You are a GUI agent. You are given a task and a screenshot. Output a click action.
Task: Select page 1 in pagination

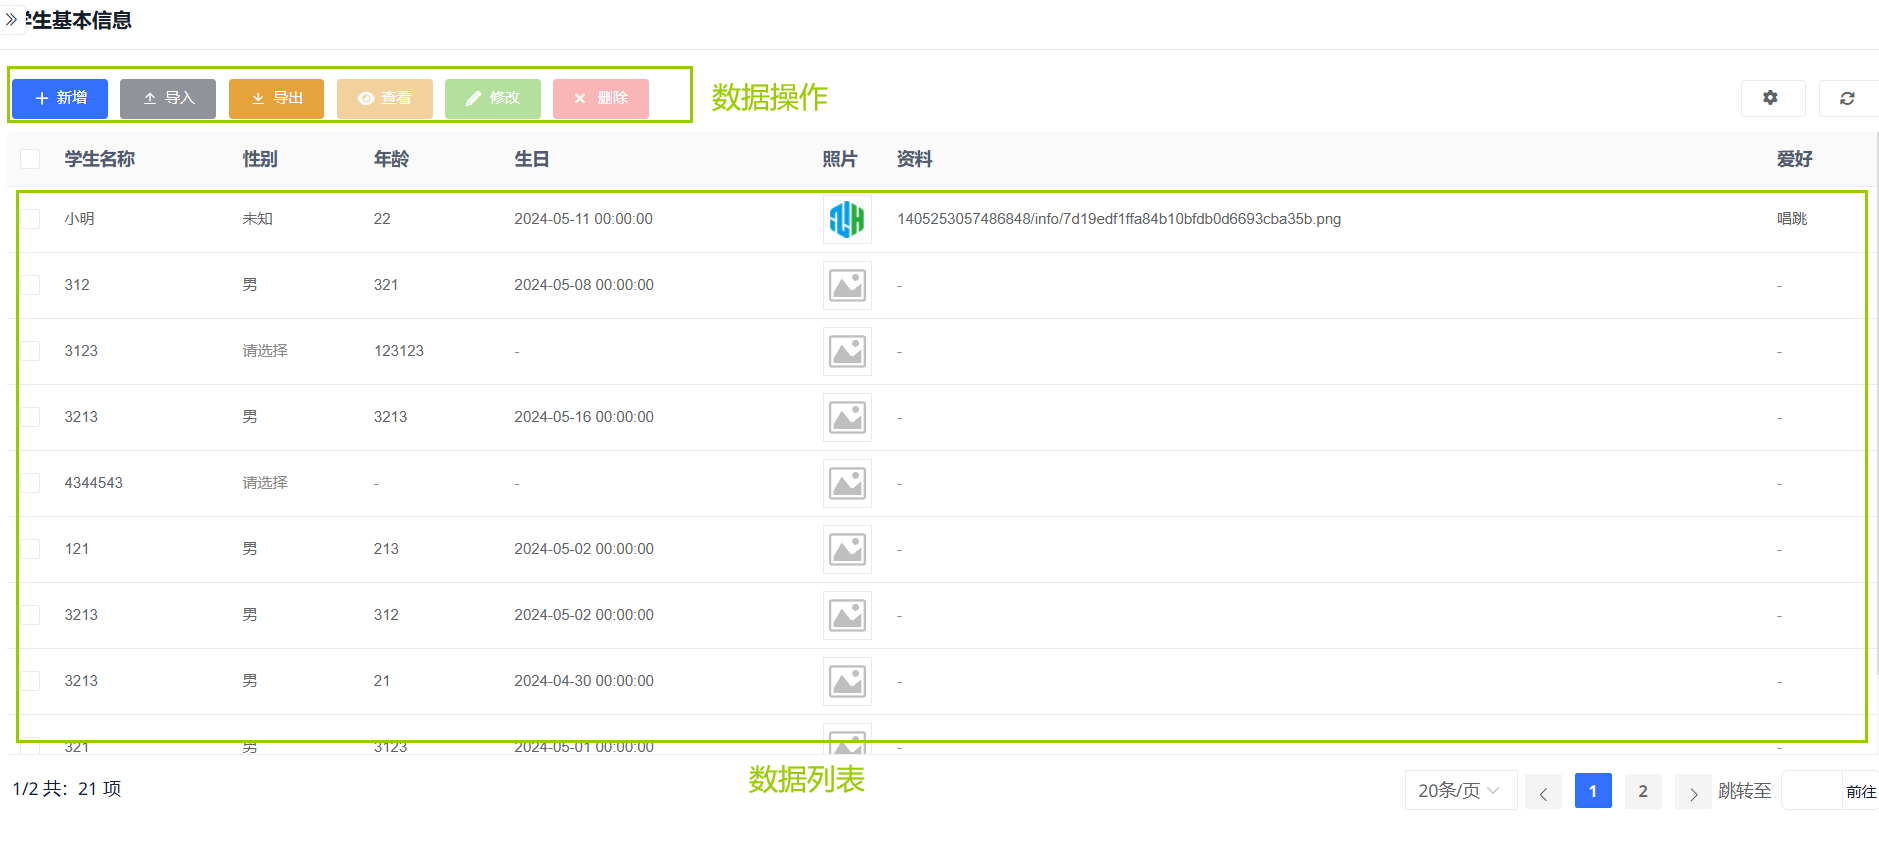click(x=1593, y=791)
